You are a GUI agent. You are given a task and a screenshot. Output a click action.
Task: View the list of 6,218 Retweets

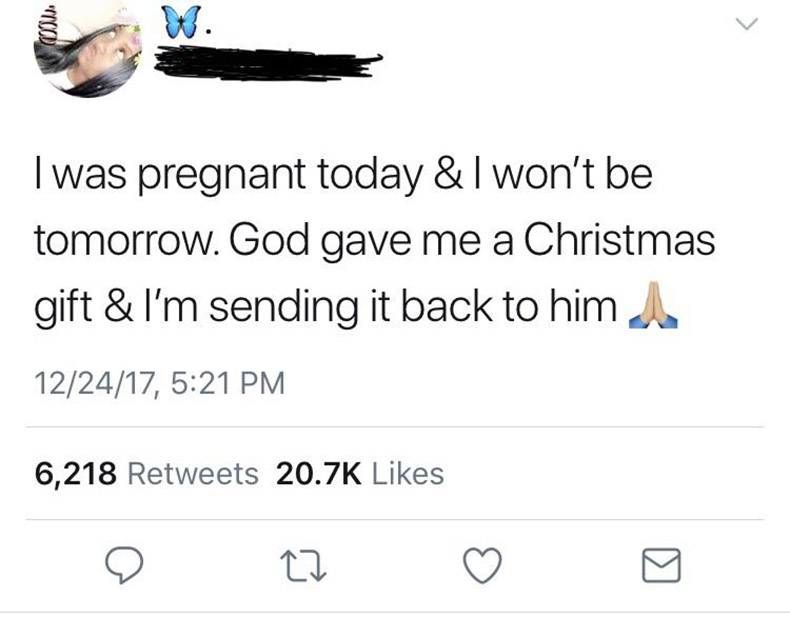(146, 473)
